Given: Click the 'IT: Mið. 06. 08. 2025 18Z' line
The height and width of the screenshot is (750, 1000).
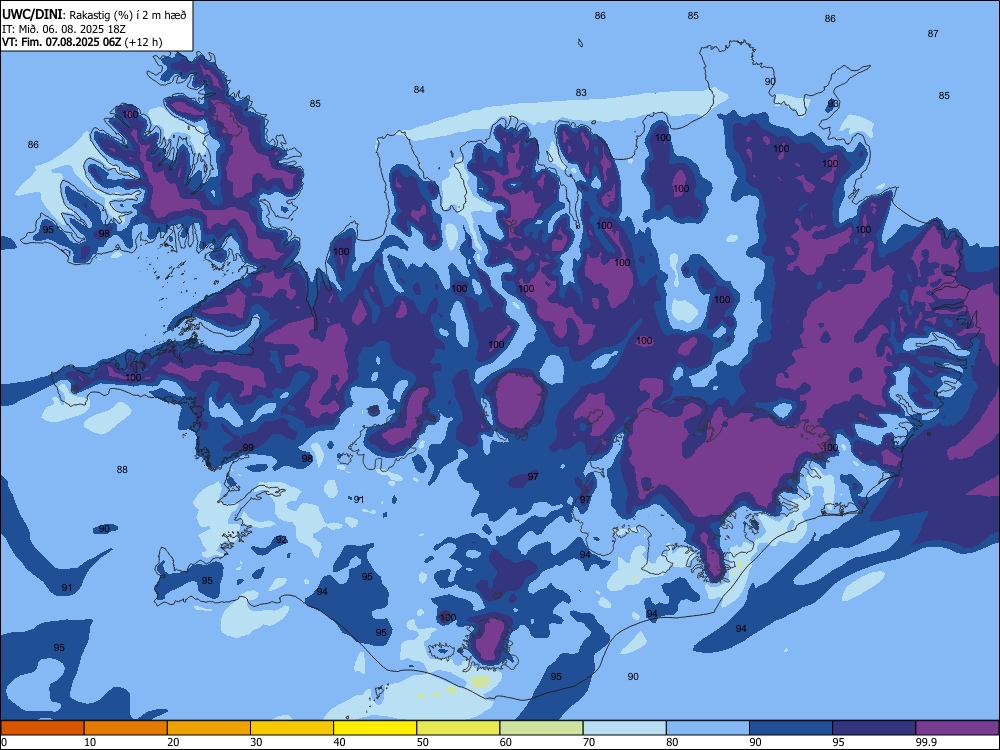Looking at the screenshot, I should [x=64, y=29].
